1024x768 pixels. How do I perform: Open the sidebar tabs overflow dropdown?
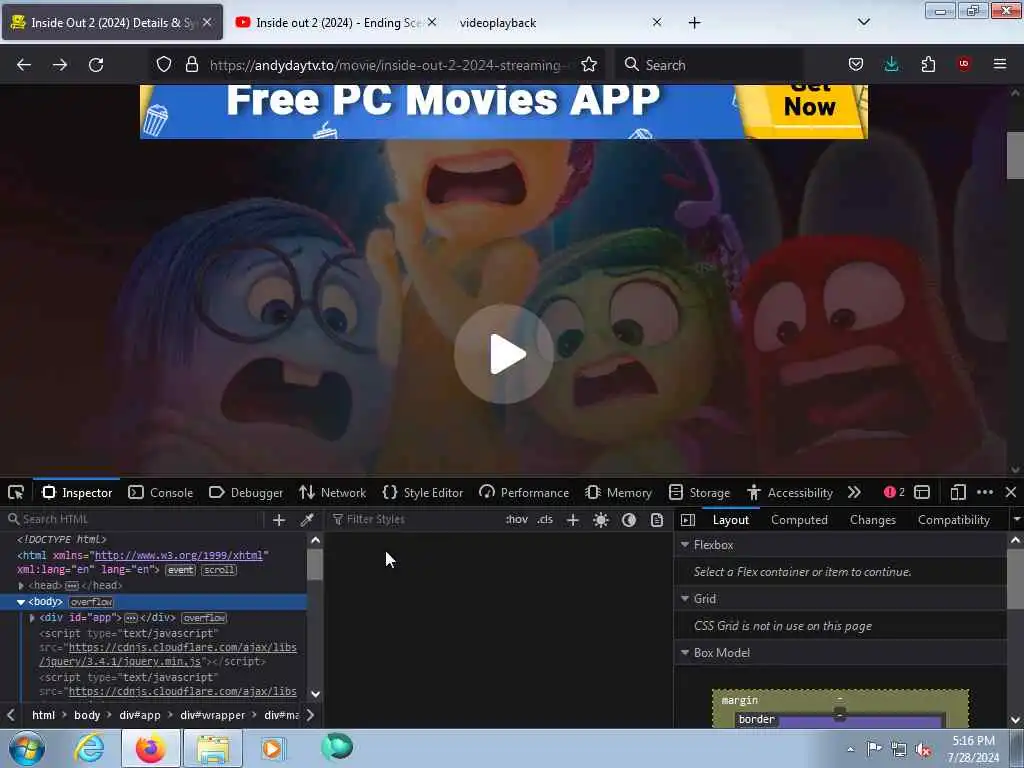tap(1016, 520)
